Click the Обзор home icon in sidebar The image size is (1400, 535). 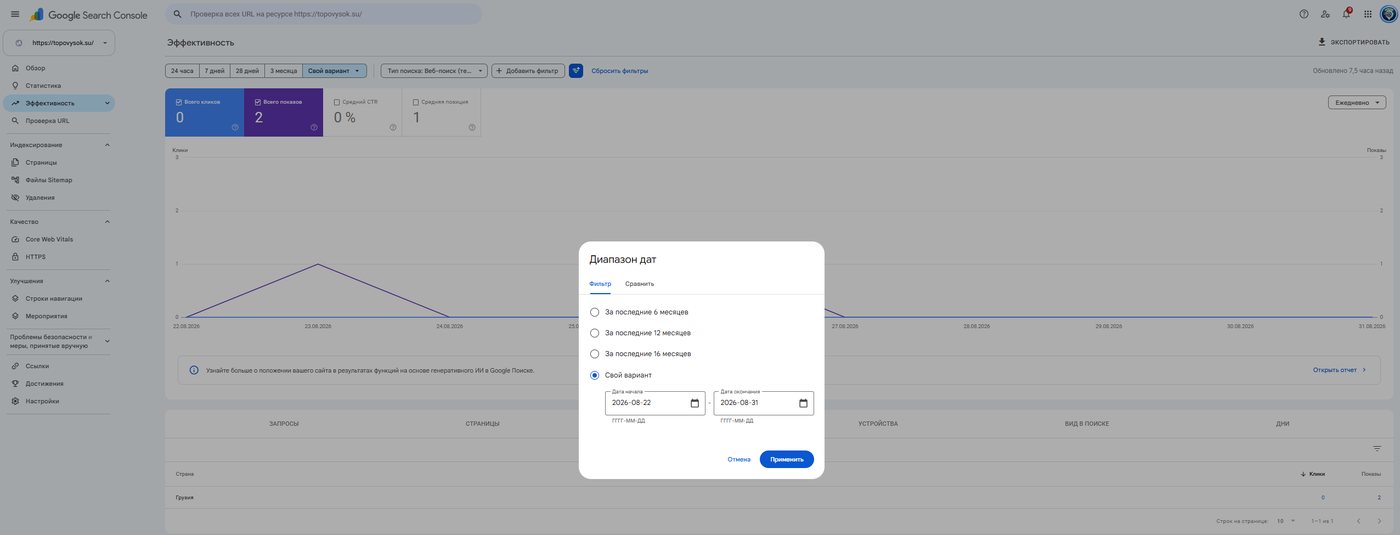click(x=16, y=68)
